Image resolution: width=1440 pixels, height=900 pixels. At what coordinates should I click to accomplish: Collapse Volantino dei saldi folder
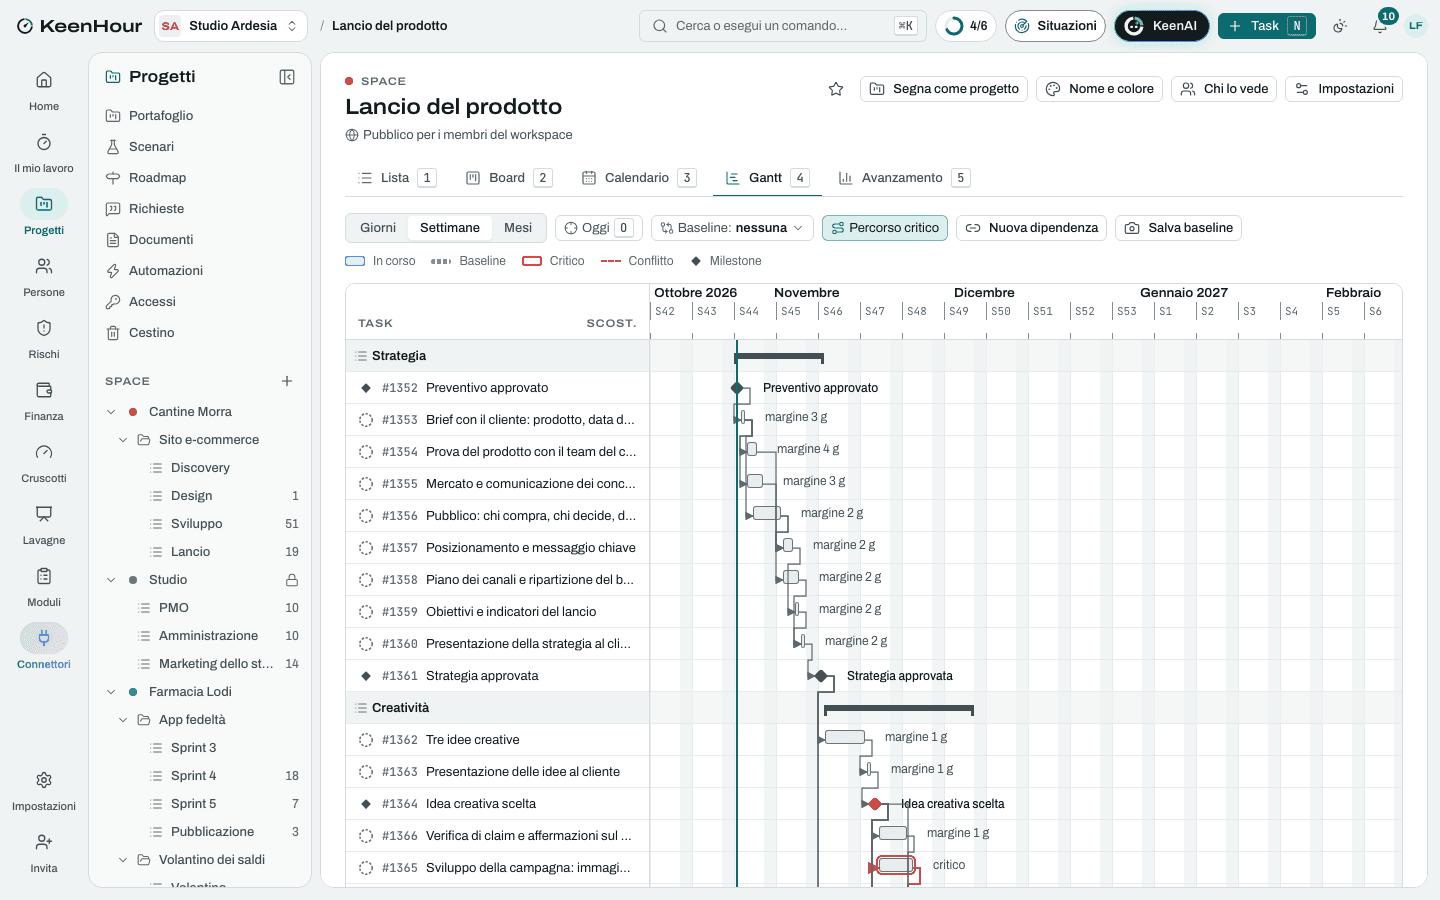tap(123, 860)
